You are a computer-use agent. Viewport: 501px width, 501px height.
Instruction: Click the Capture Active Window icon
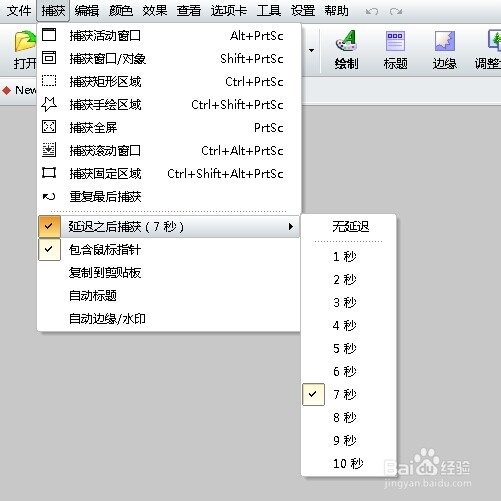49,35
